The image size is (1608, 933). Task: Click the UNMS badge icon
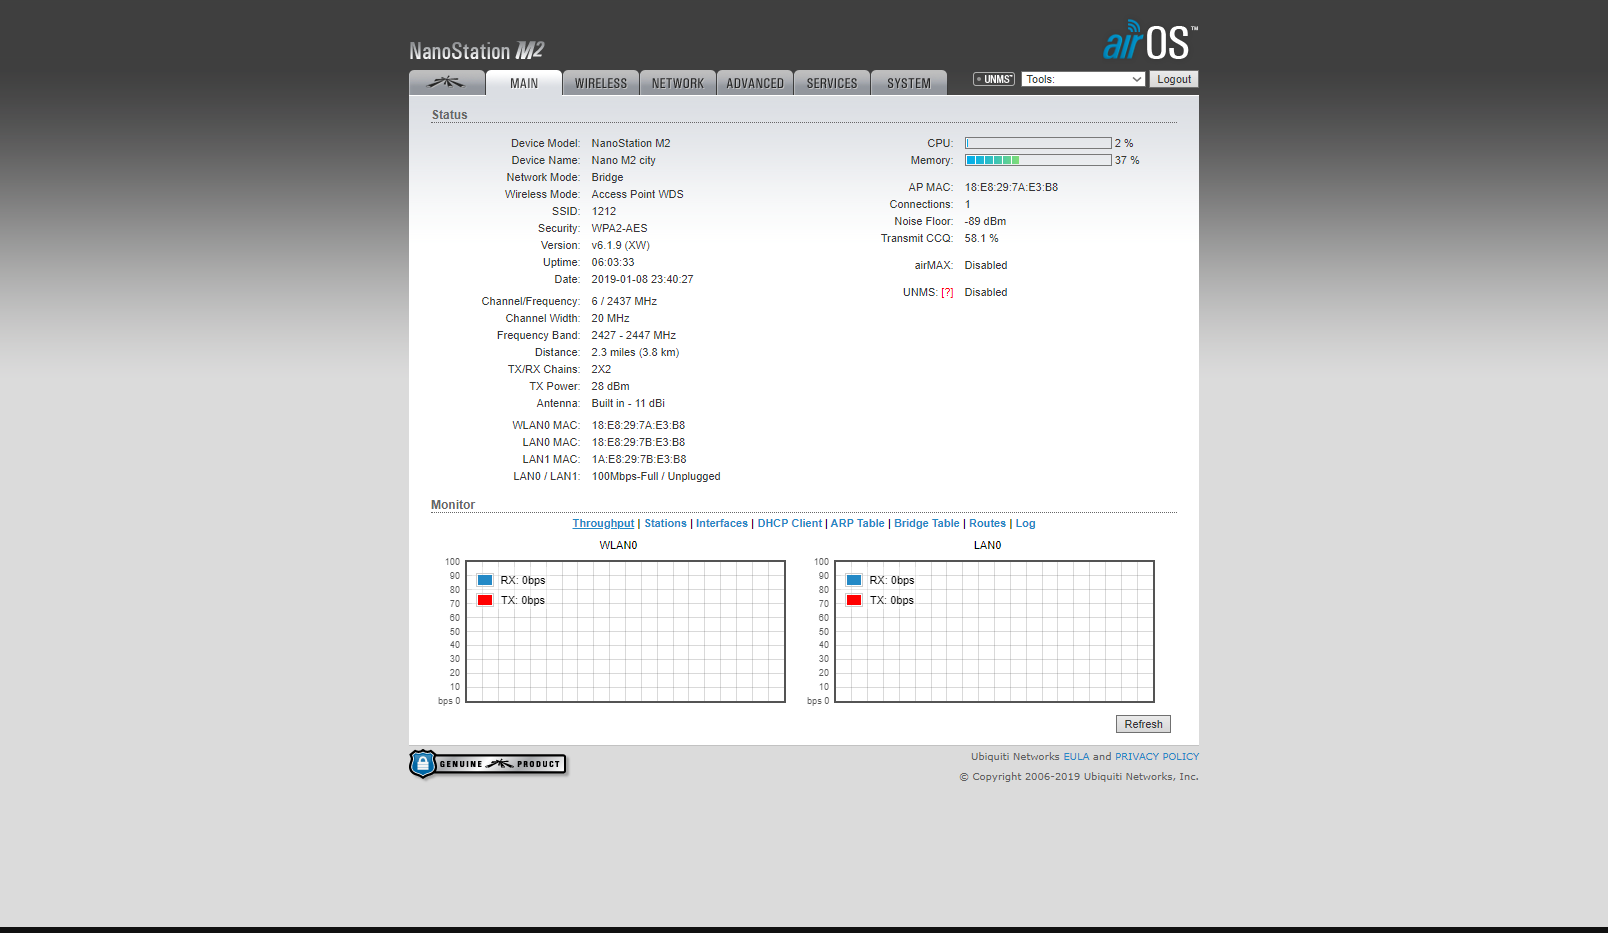994,79
